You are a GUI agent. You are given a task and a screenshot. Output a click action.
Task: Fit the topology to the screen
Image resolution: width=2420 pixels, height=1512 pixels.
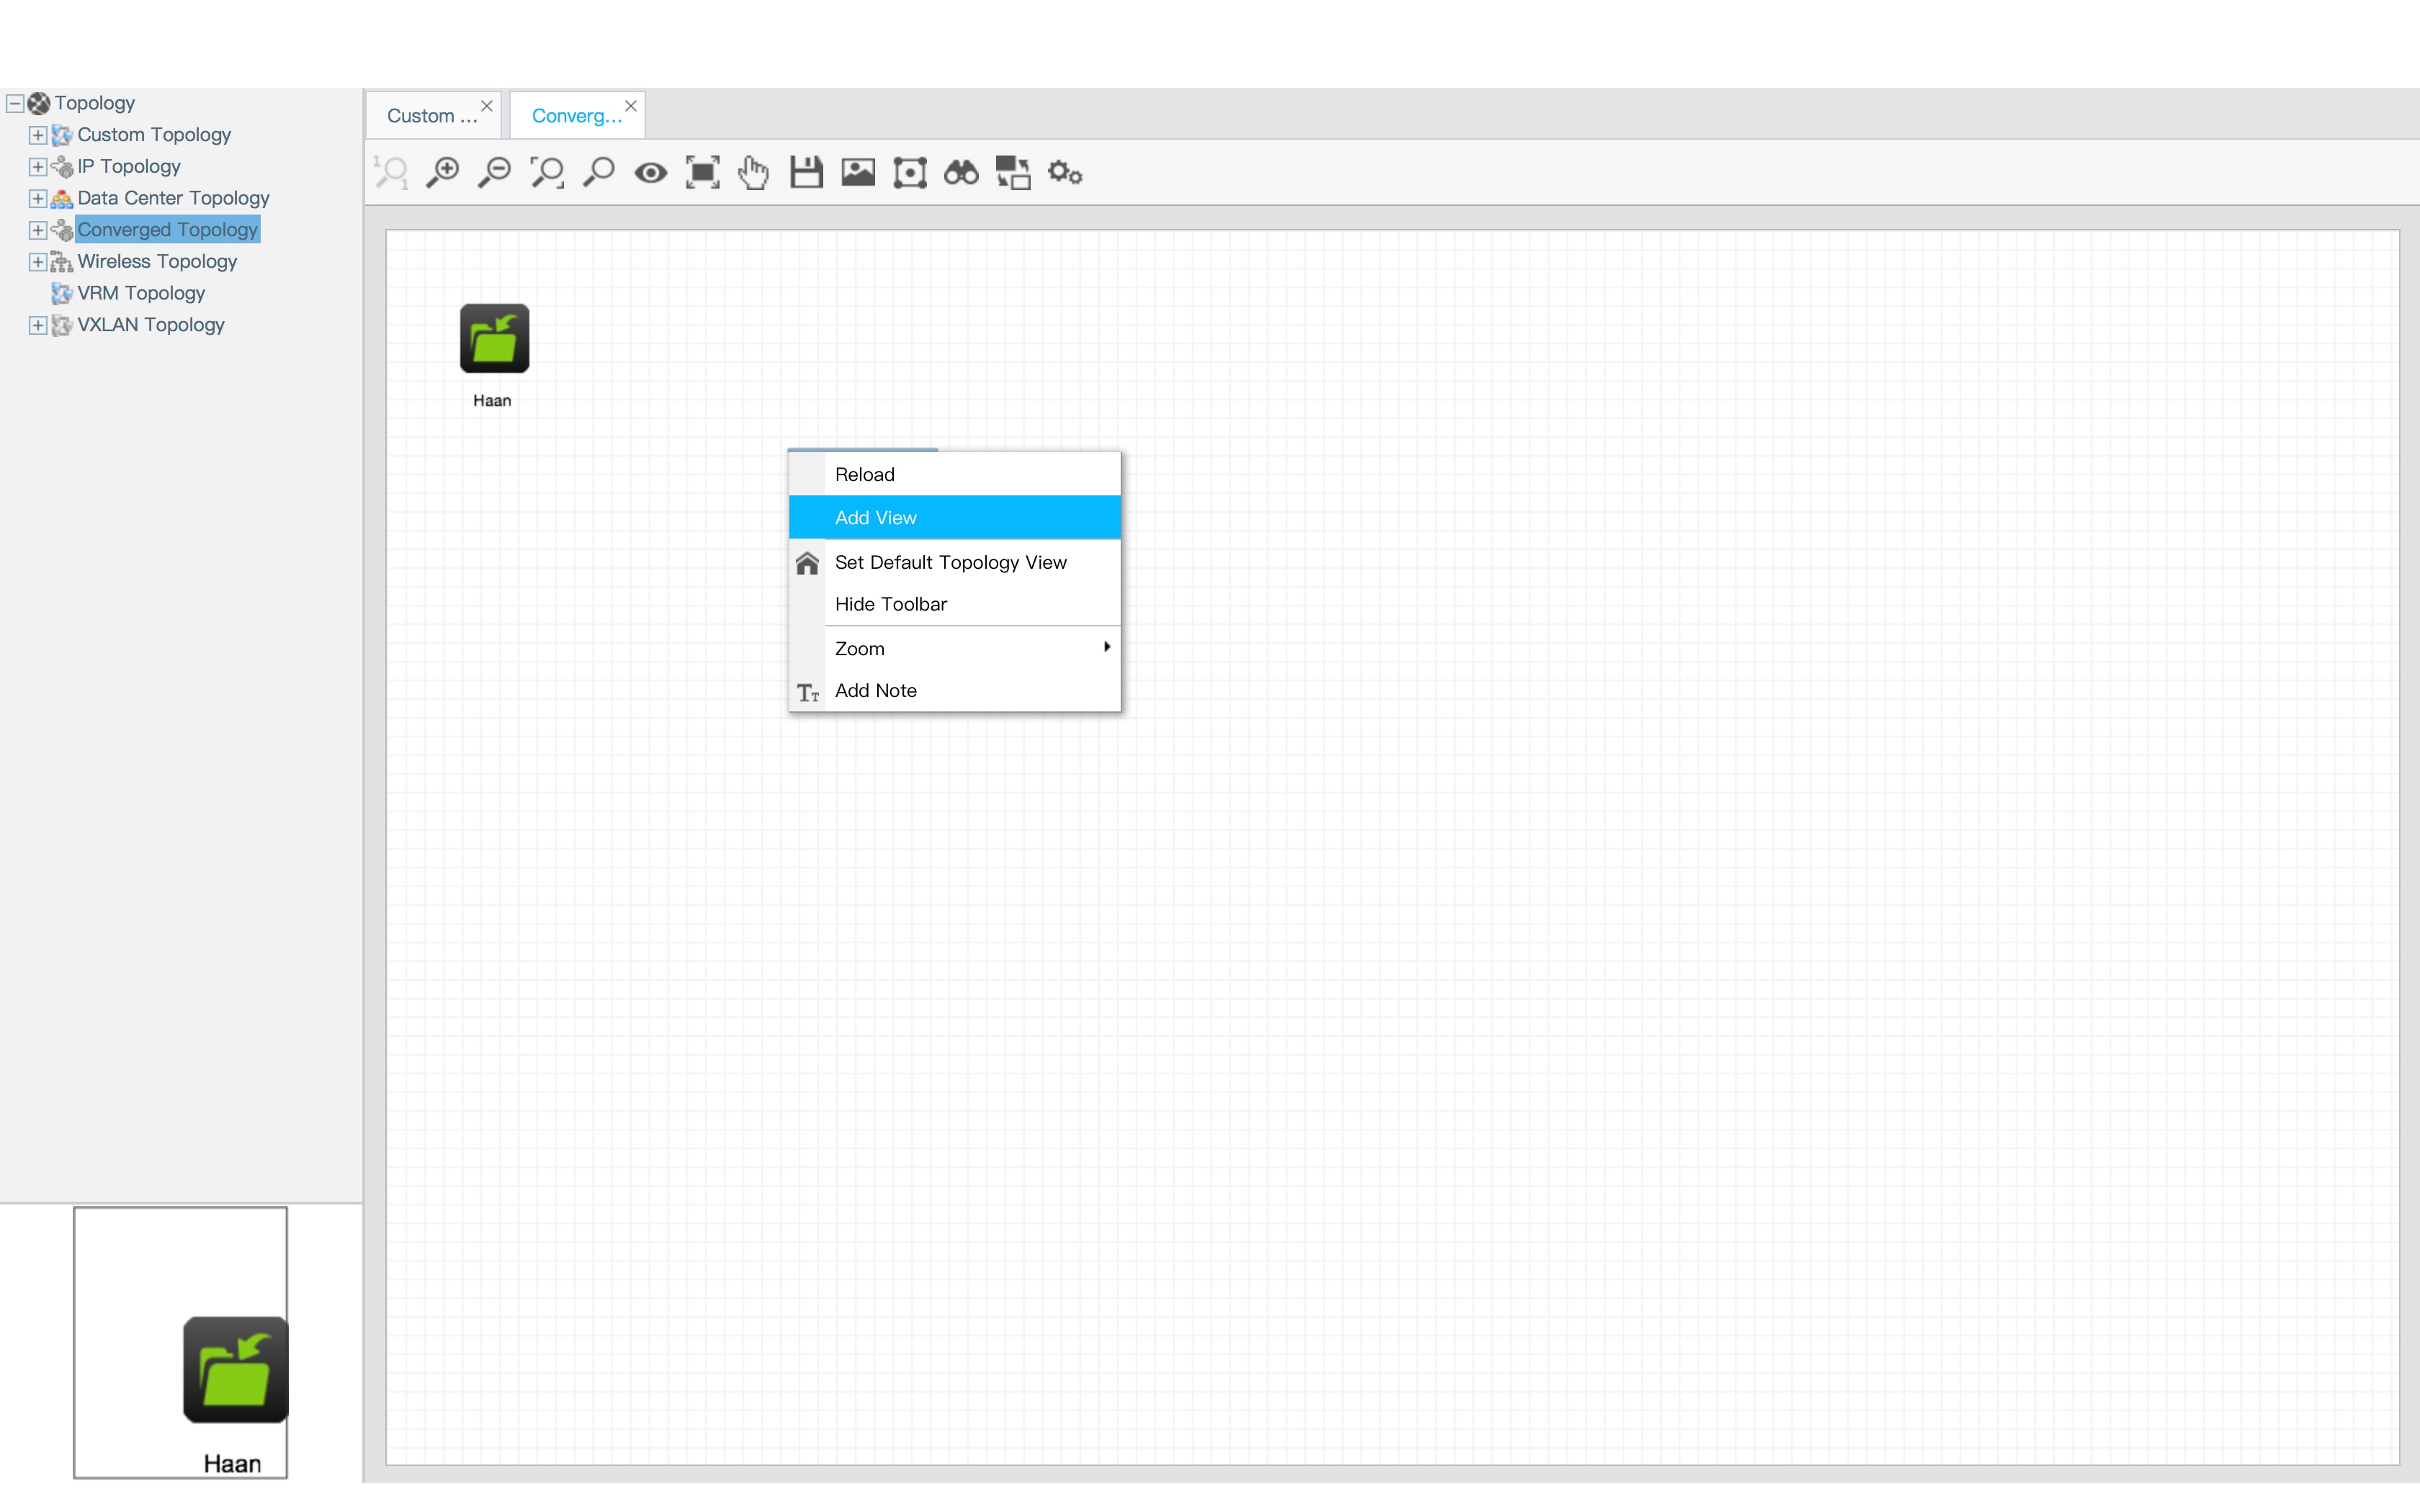click(703, 172)
